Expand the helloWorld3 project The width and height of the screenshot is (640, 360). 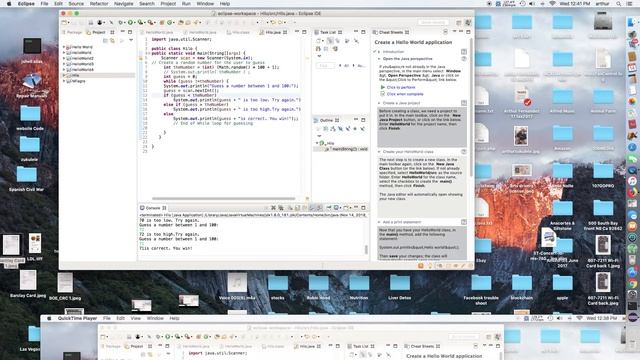(x=64, y=64)
